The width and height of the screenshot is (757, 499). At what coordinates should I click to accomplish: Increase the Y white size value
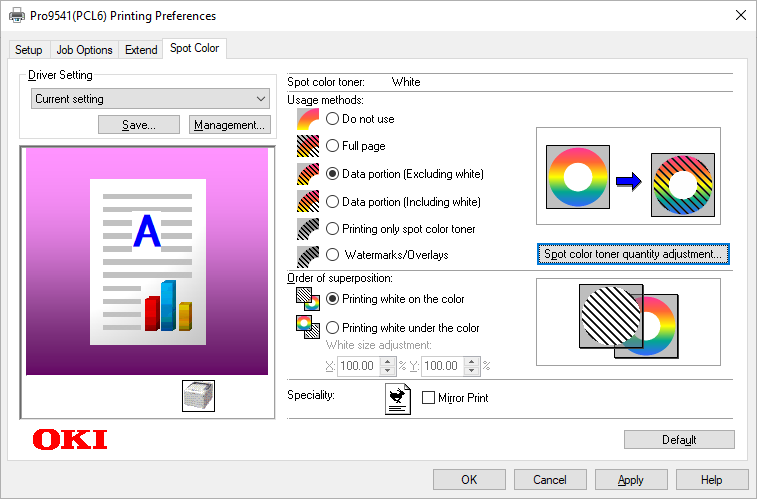pos(472,360)
